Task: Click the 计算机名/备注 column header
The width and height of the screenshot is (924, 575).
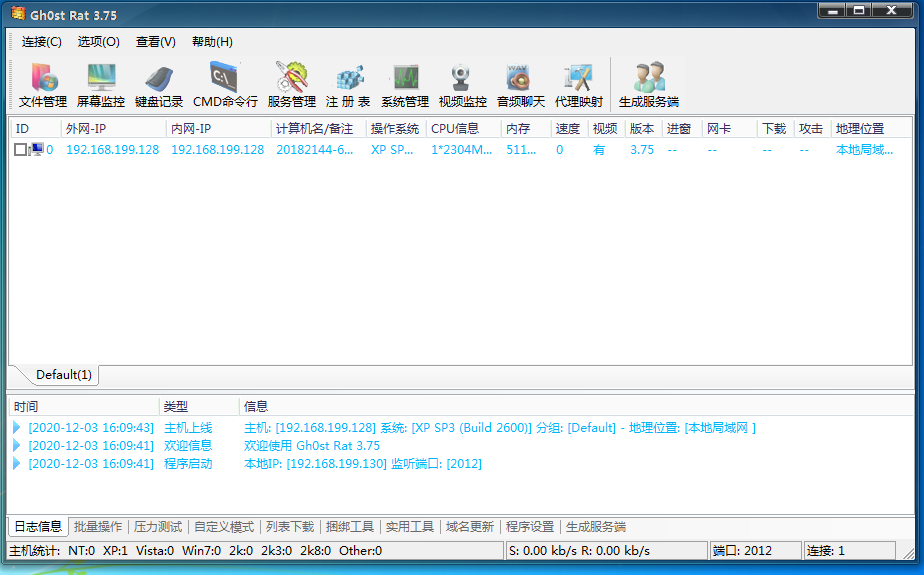Action: pos(319,128)
